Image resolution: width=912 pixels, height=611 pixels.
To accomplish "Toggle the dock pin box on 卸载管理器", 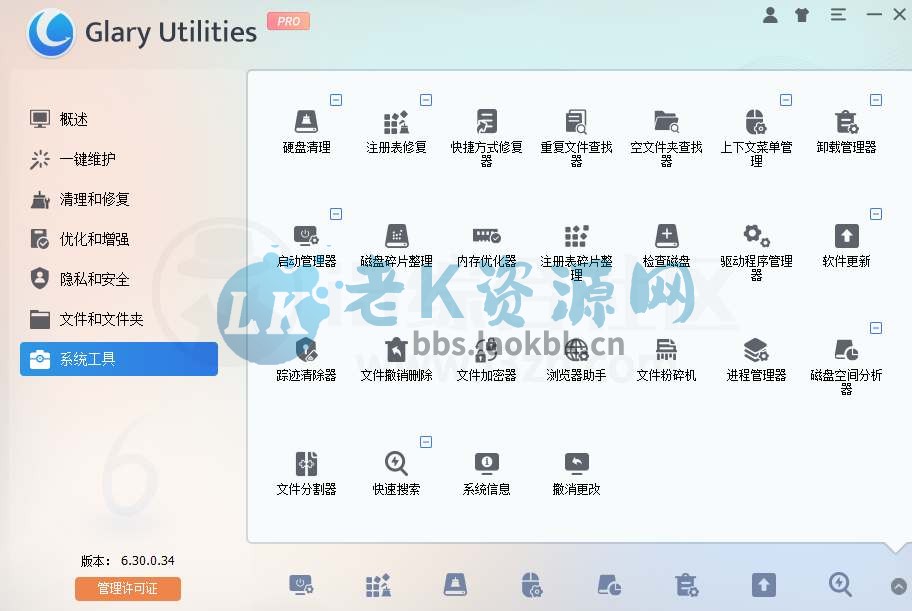I will [x=876, y=100].
